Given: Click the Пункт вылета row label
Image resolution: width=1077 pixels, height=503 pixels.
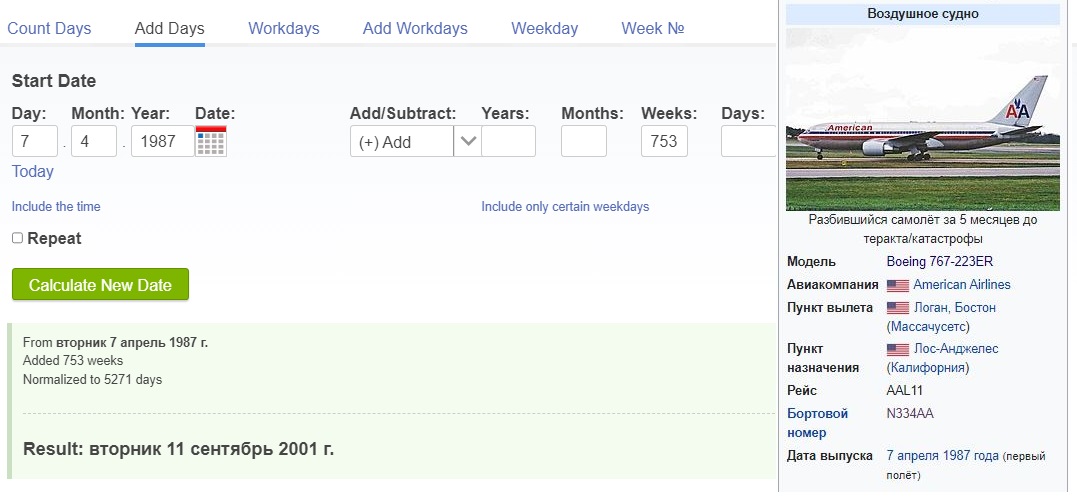Looking at the screenshot, I should (x=830, y=308).
